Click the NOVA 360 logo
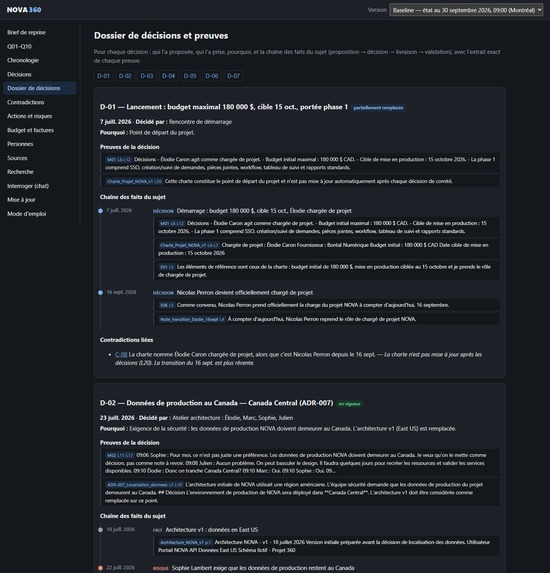This screenshot has width=550, height=573. click(x=24, y=10)
